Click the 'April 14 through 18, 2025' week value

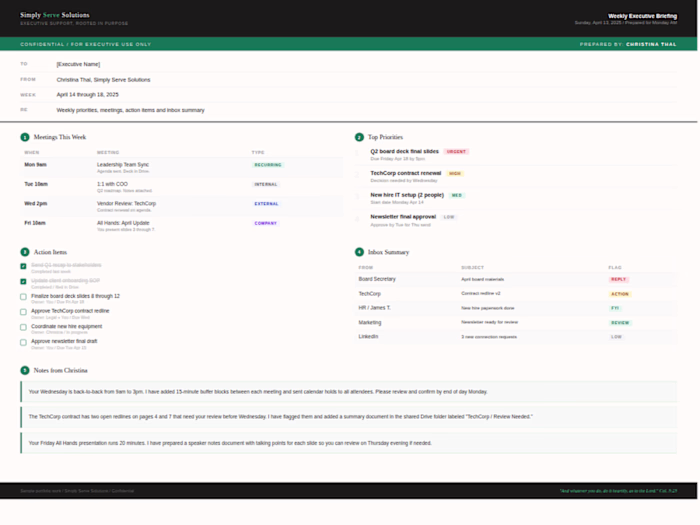88,95
